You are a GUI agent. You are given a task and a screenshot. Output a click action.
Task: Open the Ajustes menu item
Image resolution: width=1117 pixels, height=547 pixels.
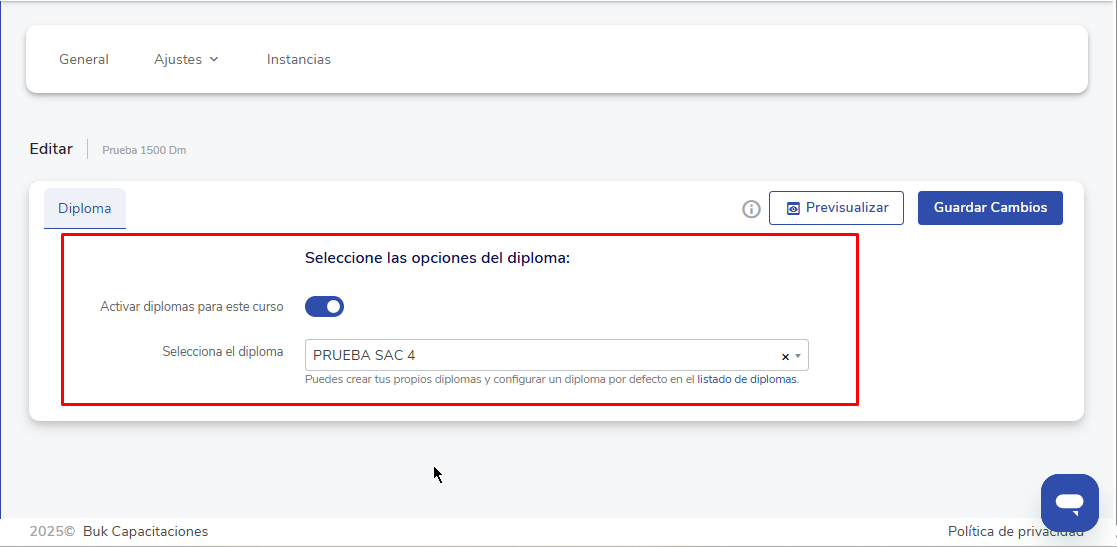point(178,60)
